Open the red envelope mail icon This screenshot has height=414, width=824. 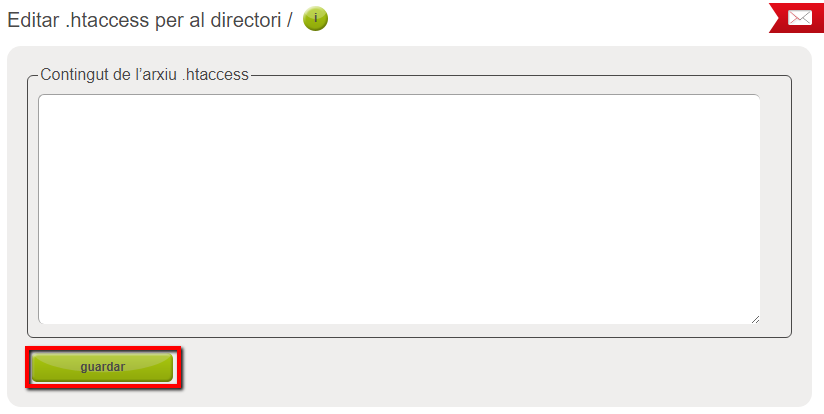click(799, 18)
